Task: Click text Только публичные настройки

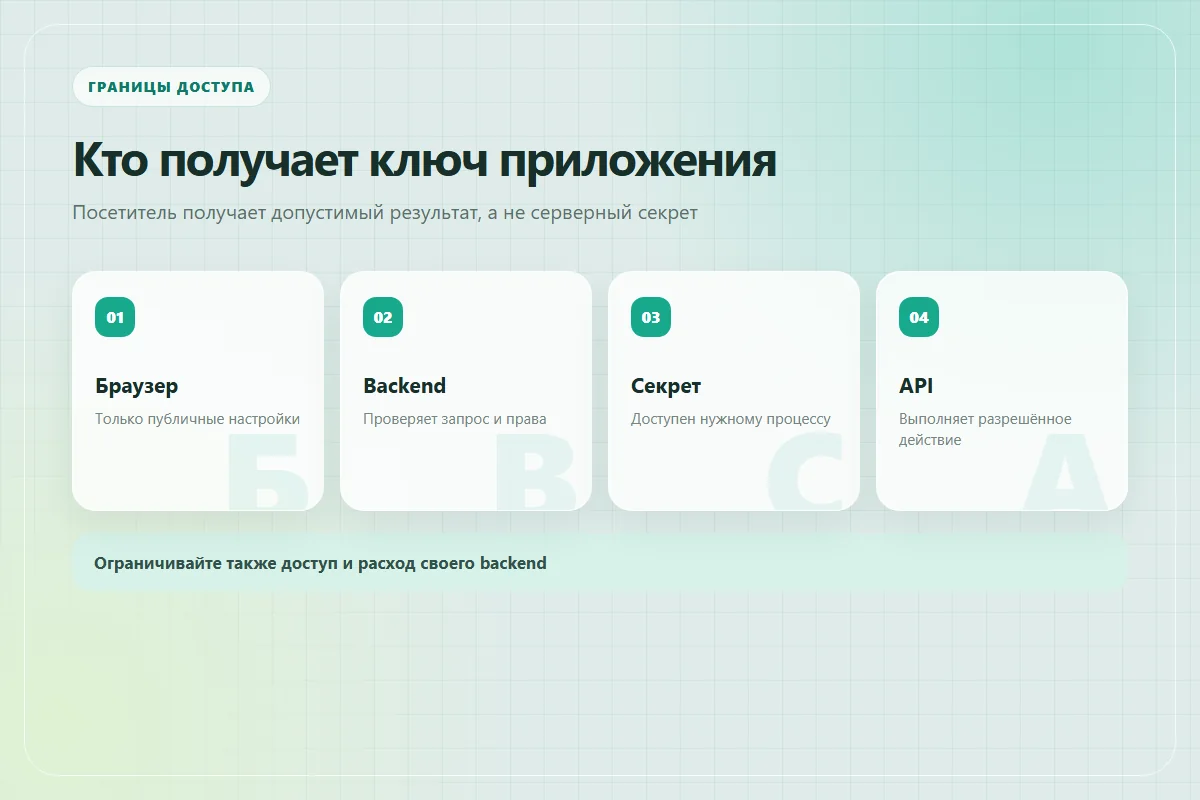Action: (198, 419)
